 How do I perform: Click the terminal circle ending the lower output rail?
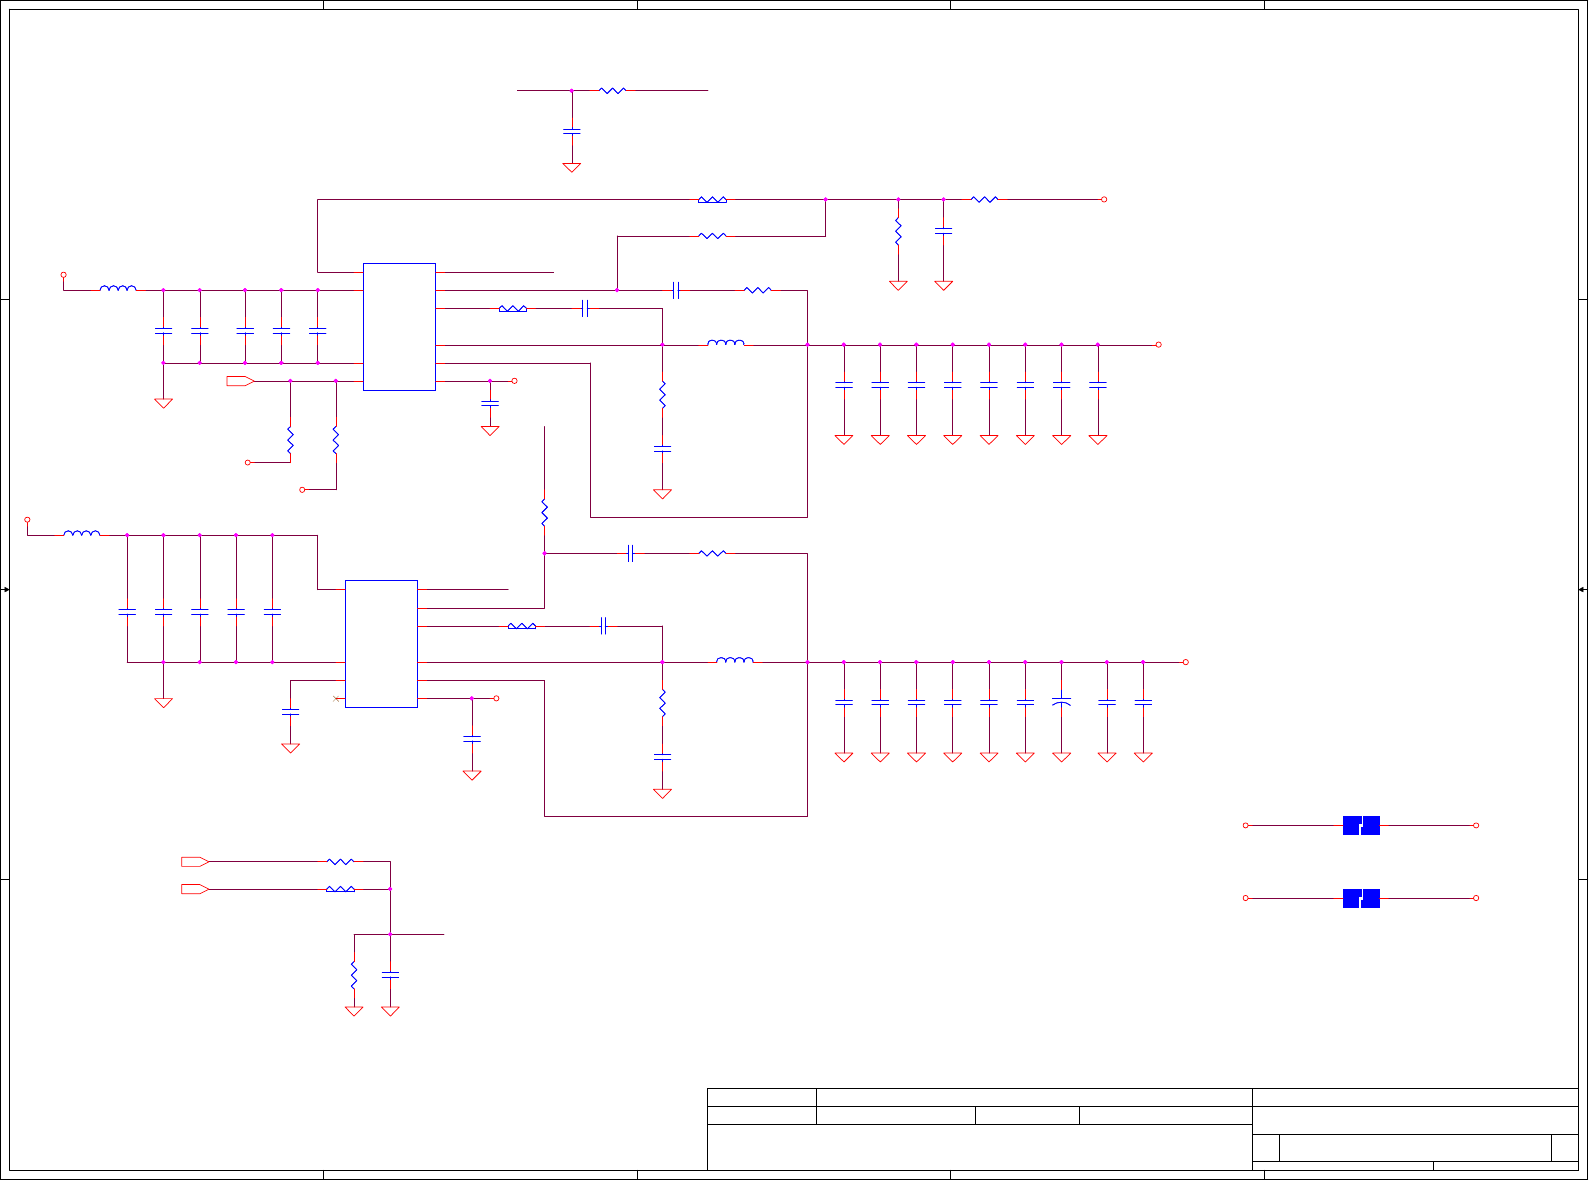[x=1186, y=662]
